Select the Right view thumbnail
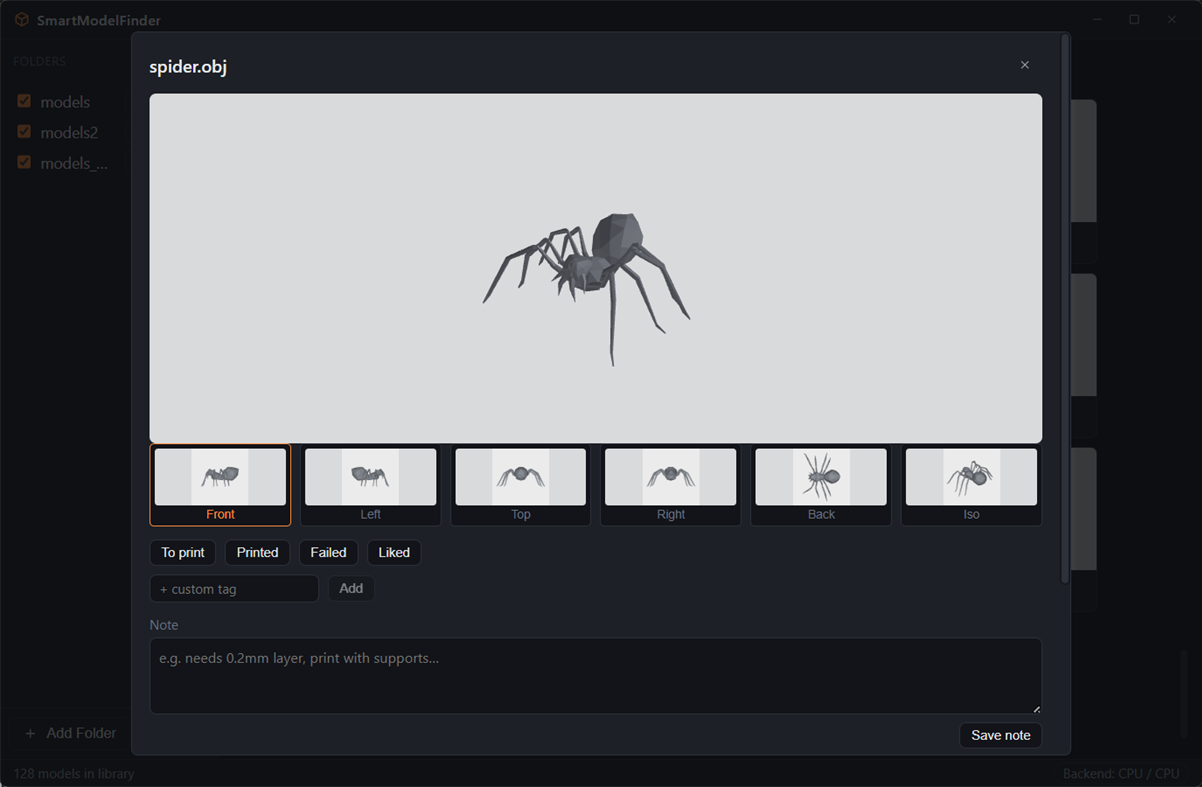 (x=671, y=485)
